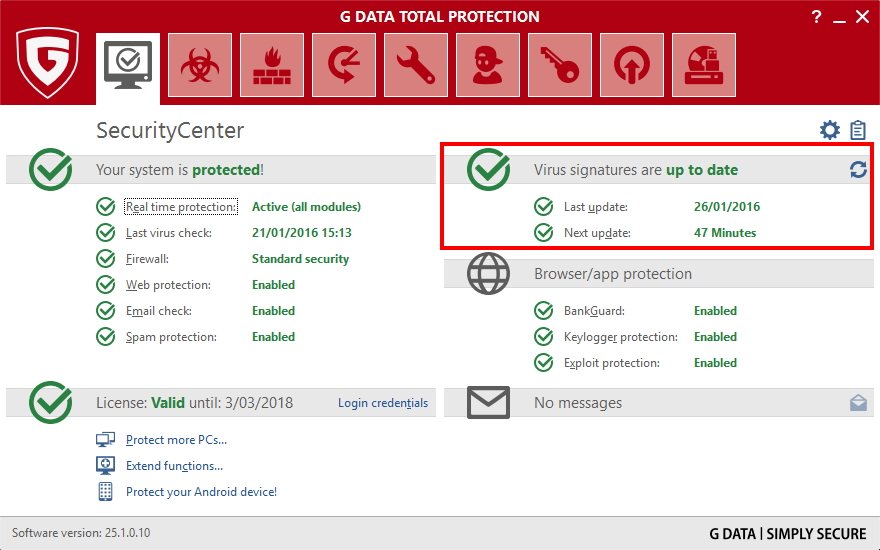
Task: Click the Protect more PCs computer icon
Action: click(x=106, y=439)
